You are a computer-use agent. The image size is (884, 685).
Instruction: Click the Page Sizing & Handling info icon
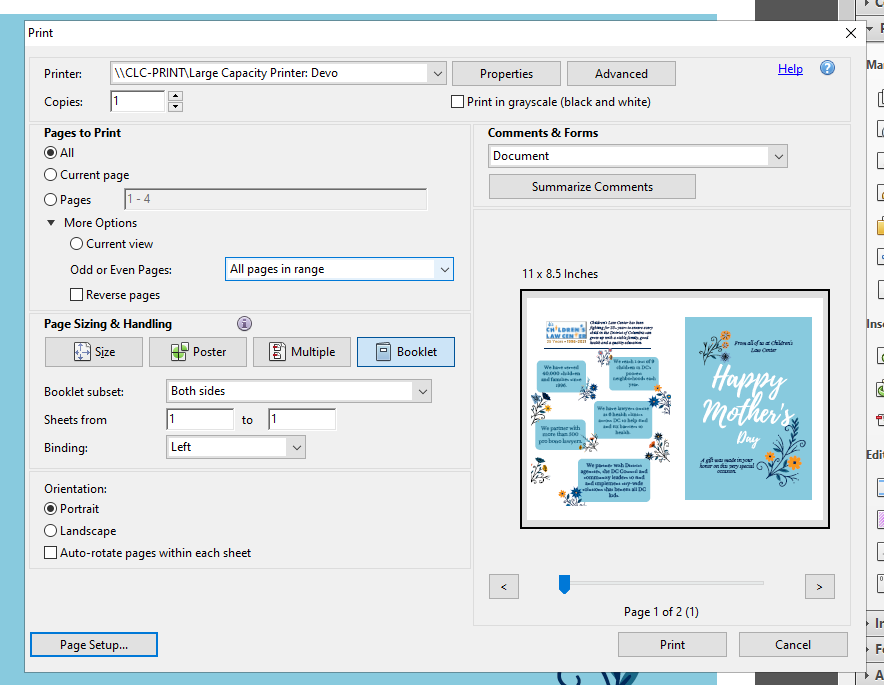coord(244,323)
